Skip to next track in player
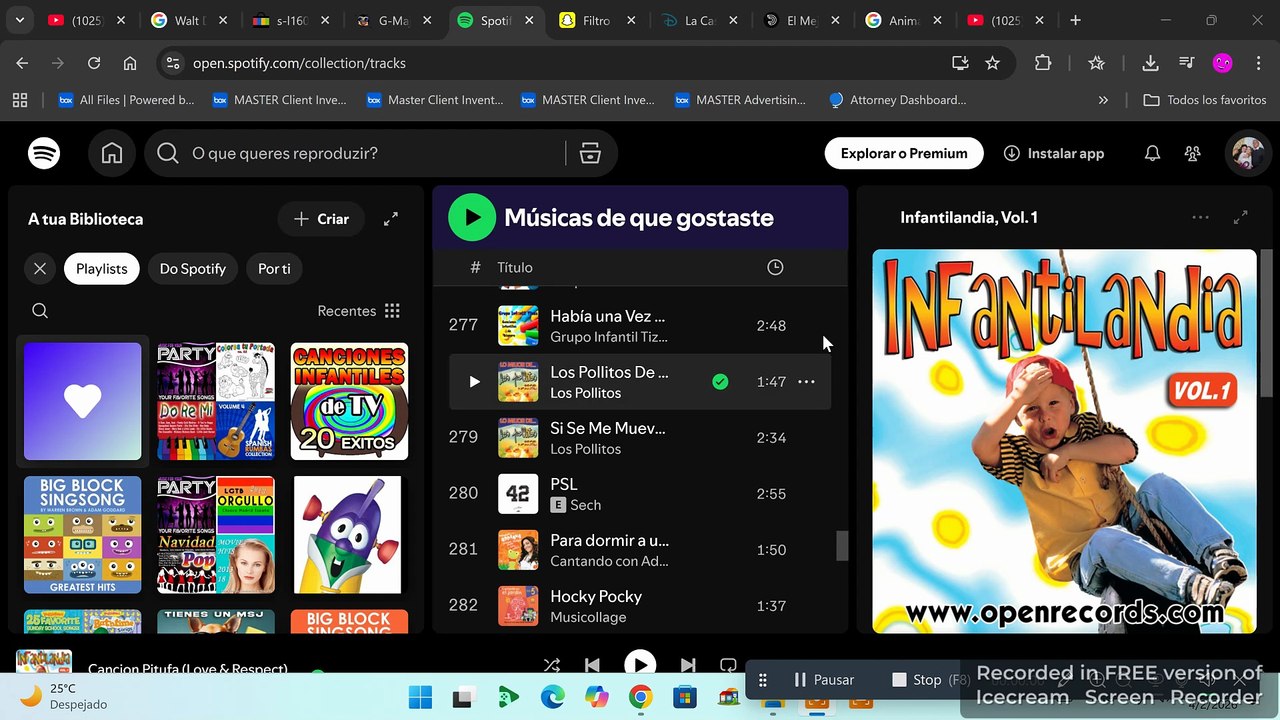 coord(688,665)
